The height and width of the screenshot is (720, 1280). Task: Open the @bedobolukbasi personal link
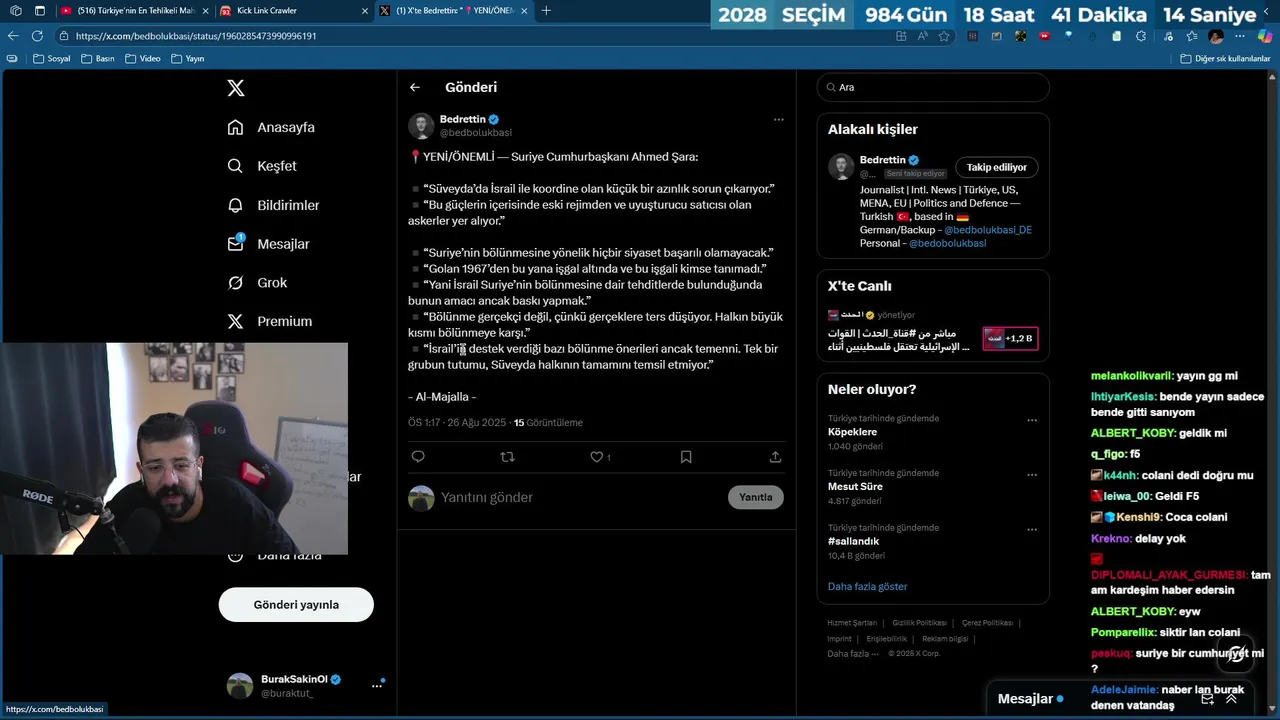click(947, 243)
